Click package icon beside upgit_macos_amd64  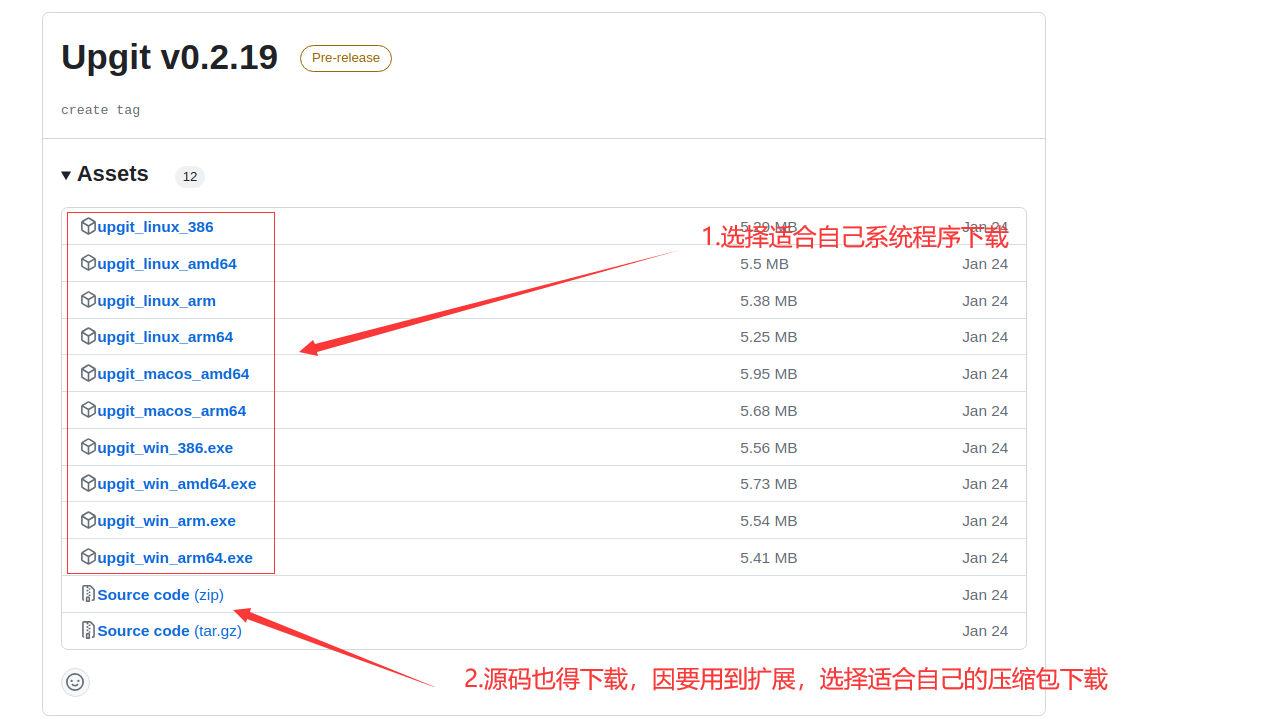pos(88,373)
